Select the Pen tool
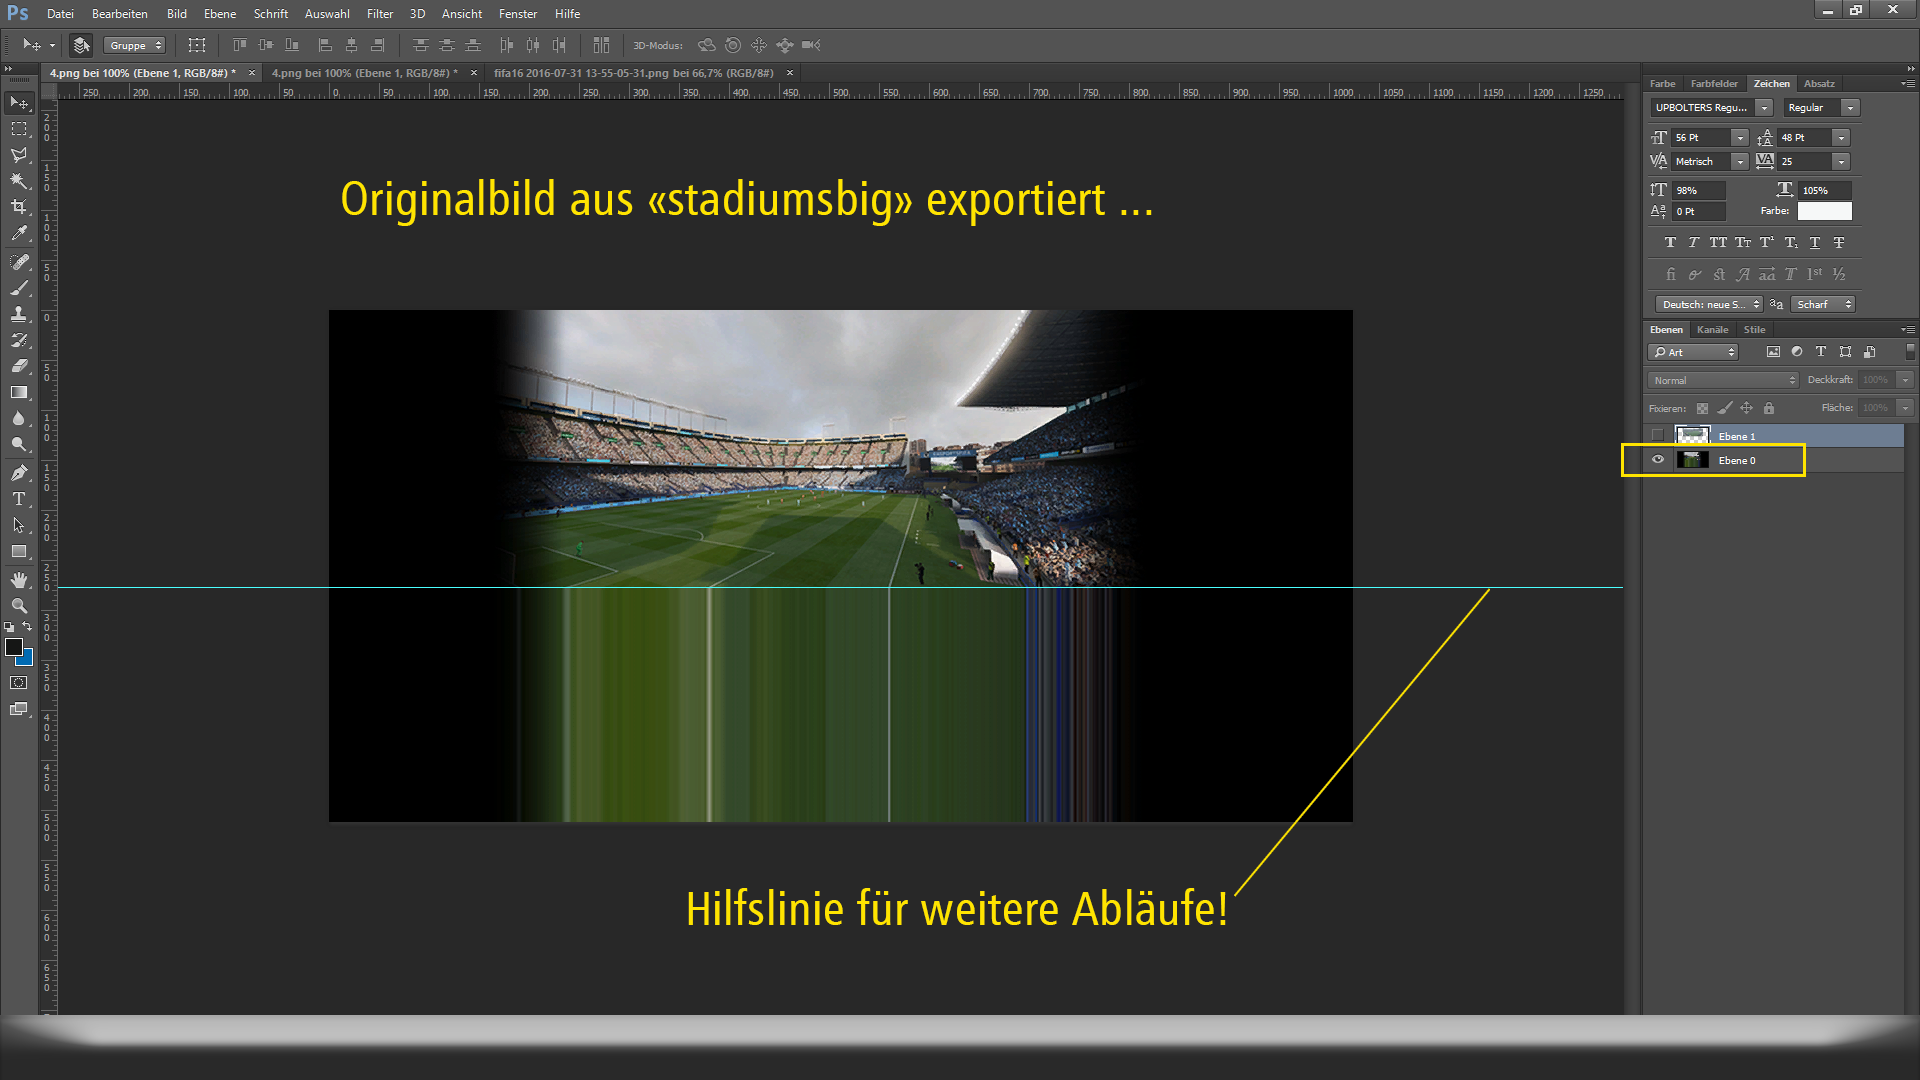1920x1080 pixels. click(x=19, y=473)
